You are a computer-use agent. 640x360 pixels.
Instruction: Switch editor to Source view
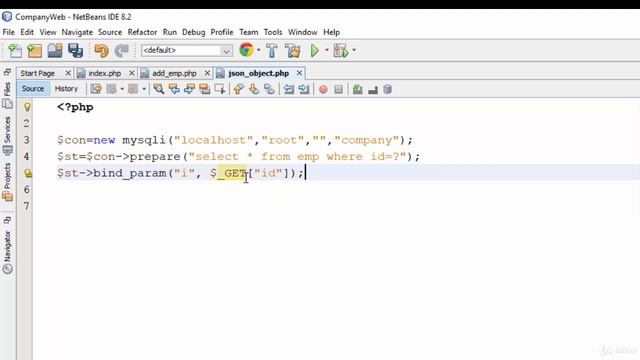tap(33, 89)
